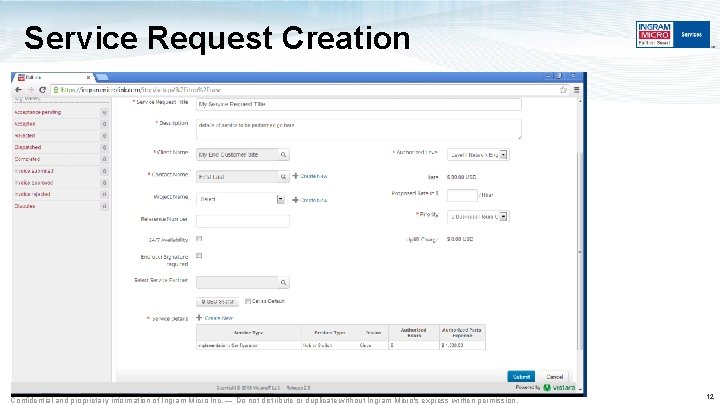
Task: Click Create New link for Contact Name
Action: (x=314, y=176)
